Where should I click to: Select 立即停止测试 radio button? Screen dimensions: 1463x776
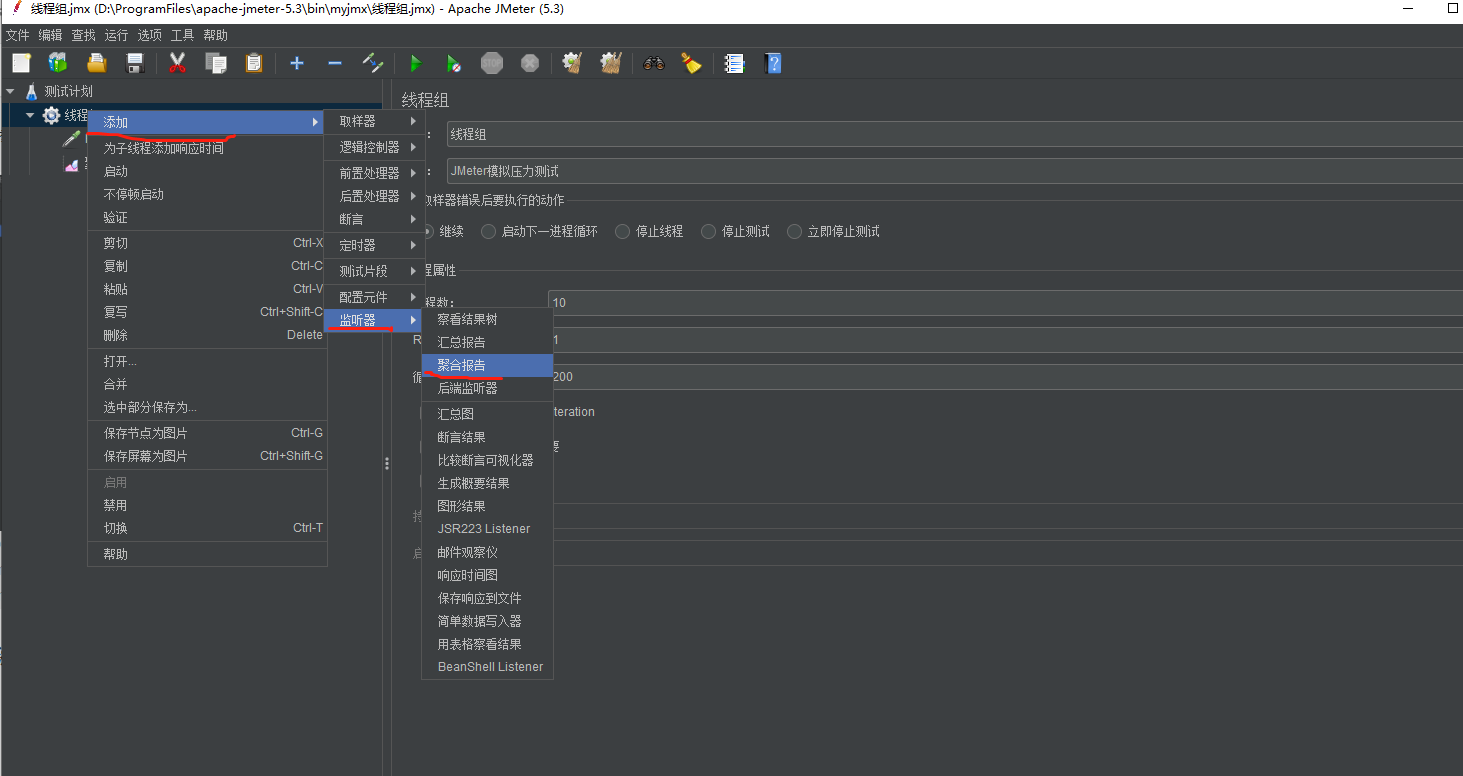795,231
